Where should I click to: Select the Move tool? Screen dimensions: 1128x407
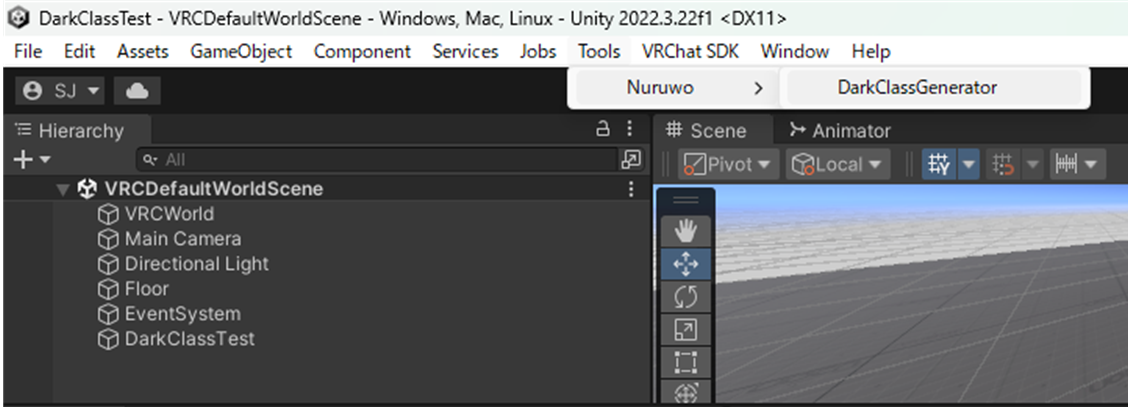click(686, 264)
